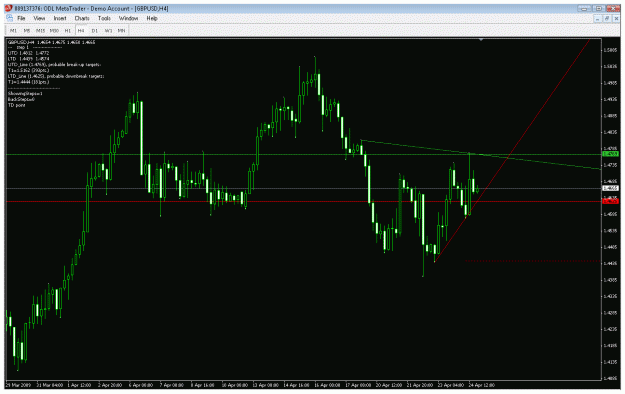Open the View menu
The height and width of the screenshot is (394, 625).
(x=39, y=18)
